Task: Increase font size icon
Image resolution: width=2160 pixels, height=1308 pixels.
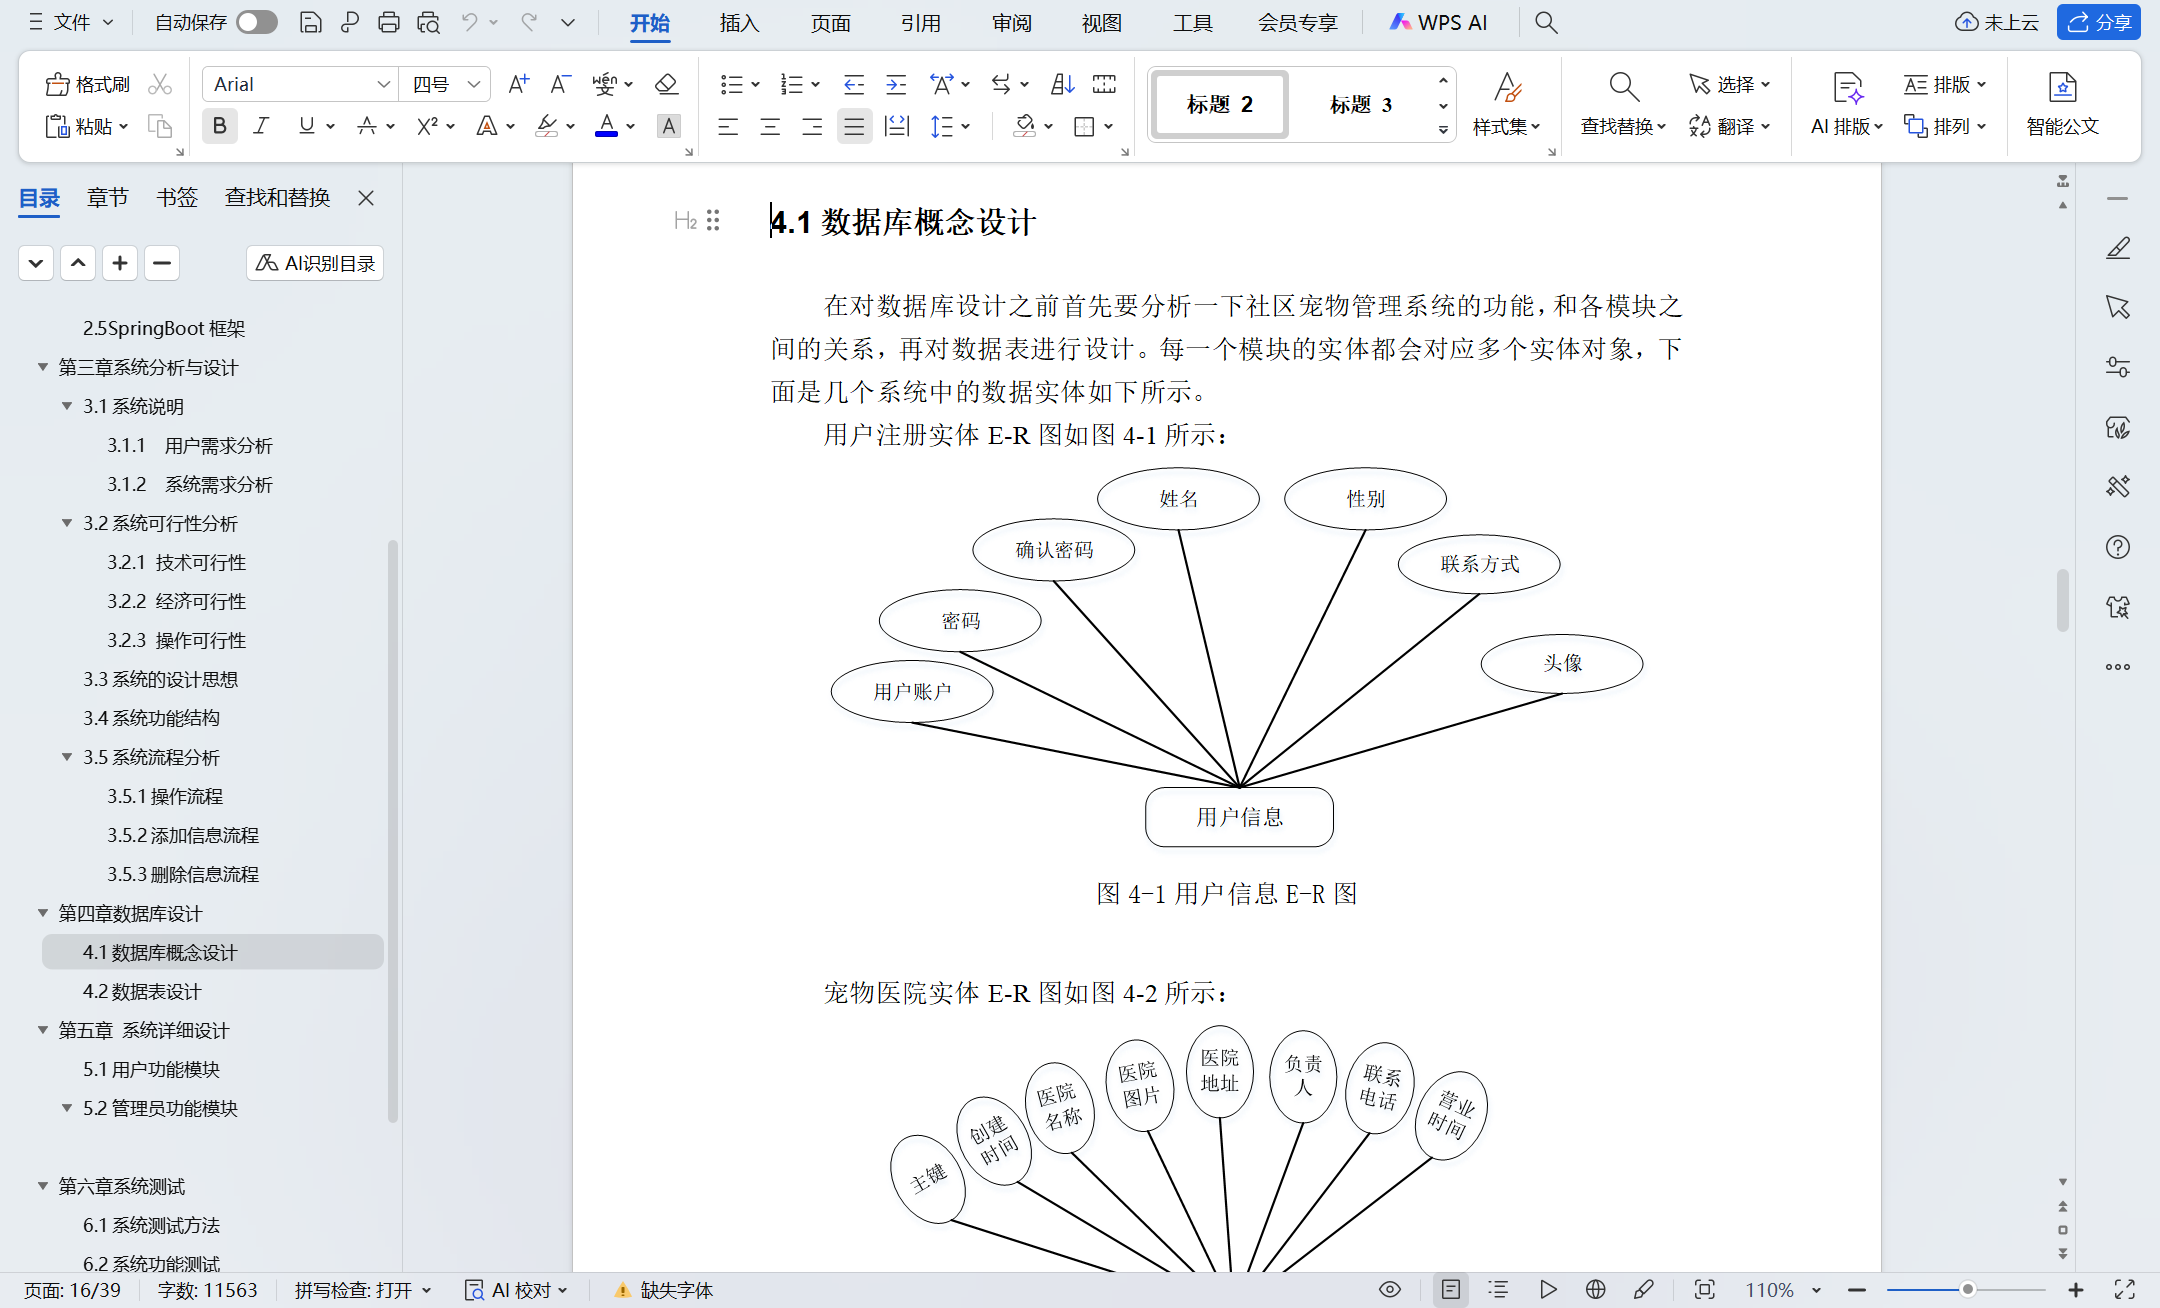Action: point(518,84)
